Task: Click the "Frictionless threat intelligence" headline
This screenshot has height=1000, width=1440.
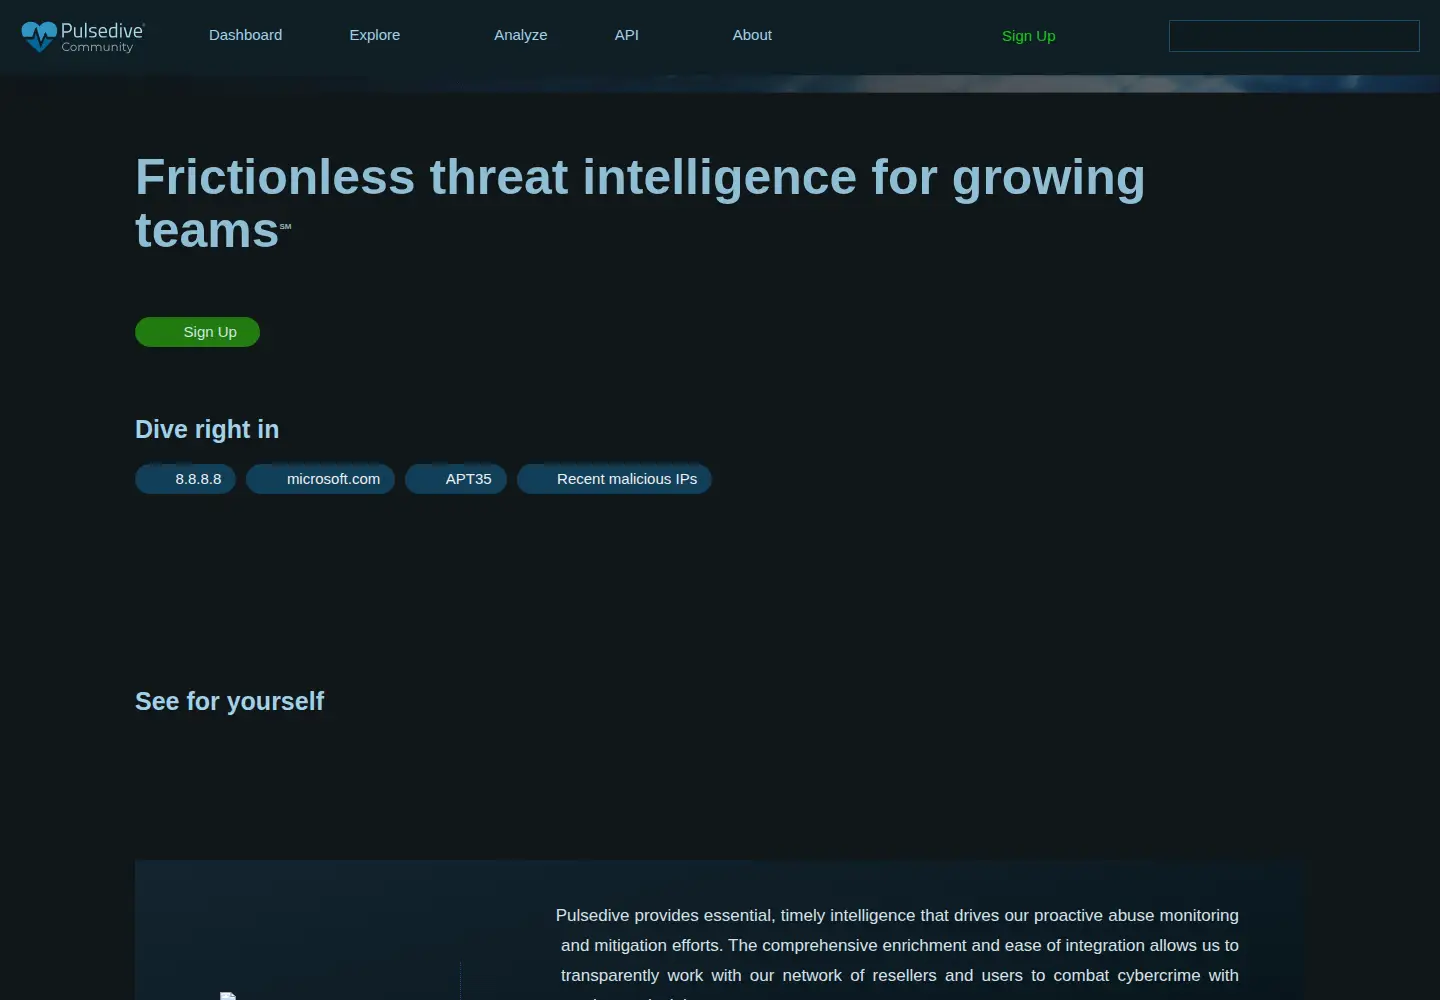Action: click(640, 203)
